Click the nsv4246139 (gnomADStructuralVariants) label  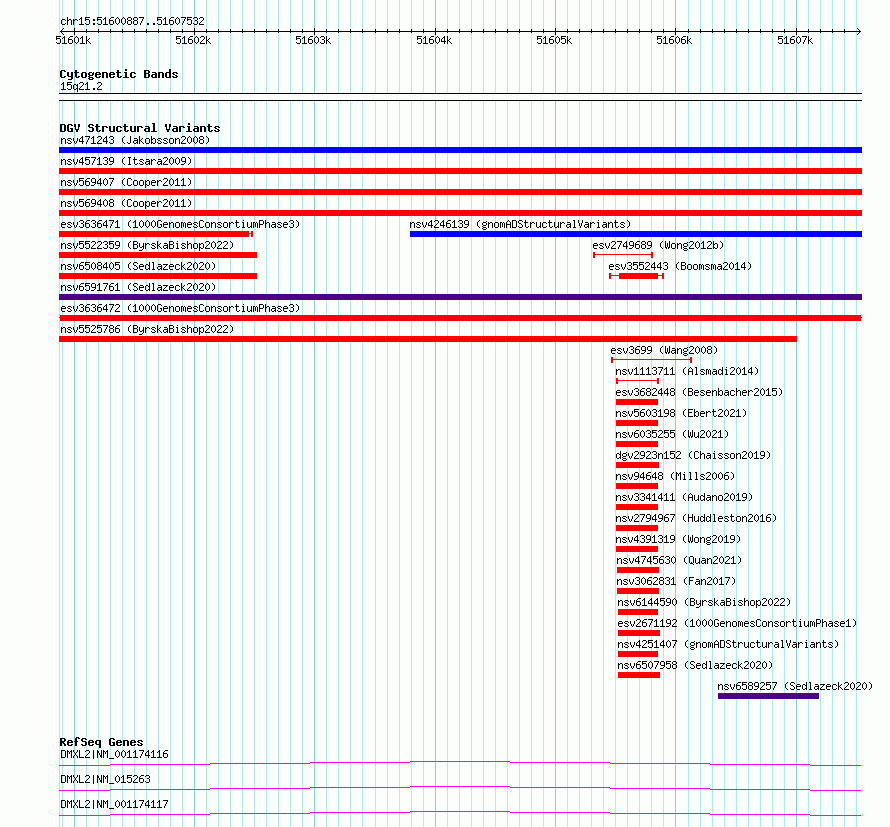(520, 224)
